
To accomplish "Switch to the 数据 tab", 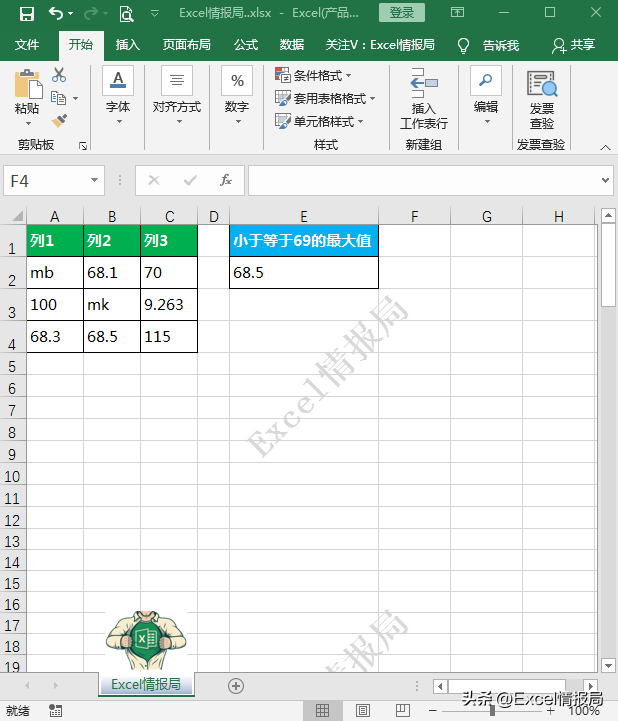I will tap(292, 45).
